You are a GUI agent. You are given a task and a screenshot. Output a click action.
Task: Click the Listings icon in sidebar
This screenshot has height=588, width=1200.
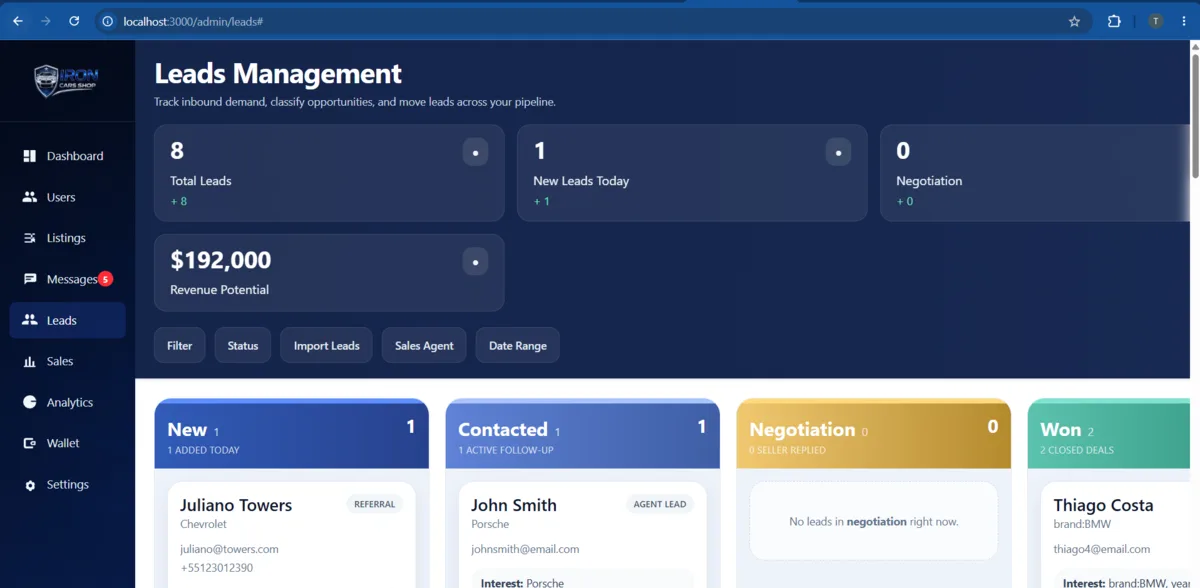(30, 238)
